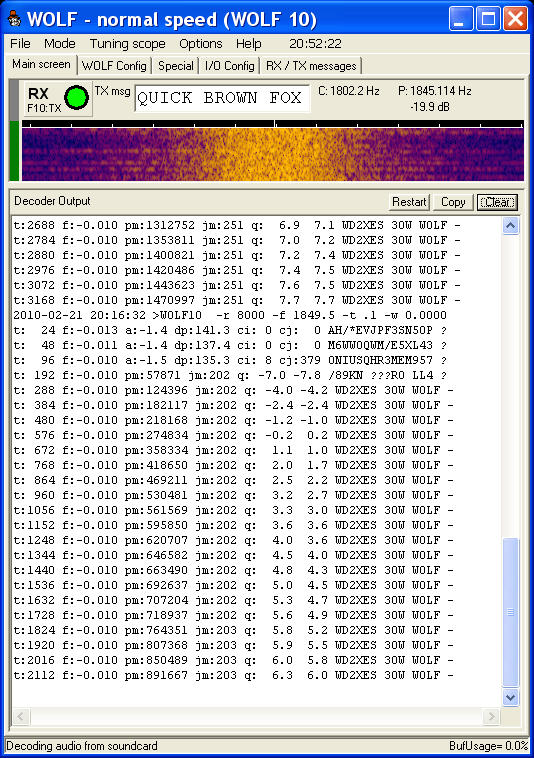
Task: Switch to the WOLF Config tab
Action: (114, 66)
